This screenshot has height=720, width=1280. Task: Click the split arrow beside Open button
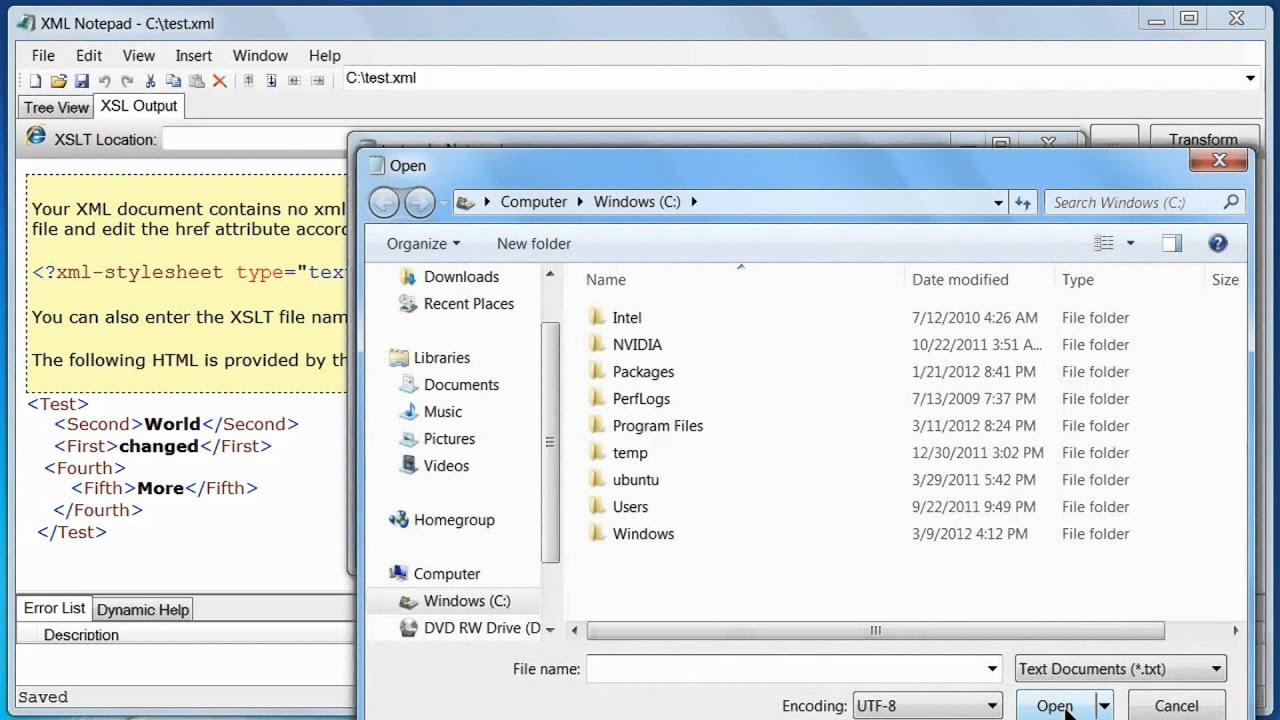tap(1104, 706)
